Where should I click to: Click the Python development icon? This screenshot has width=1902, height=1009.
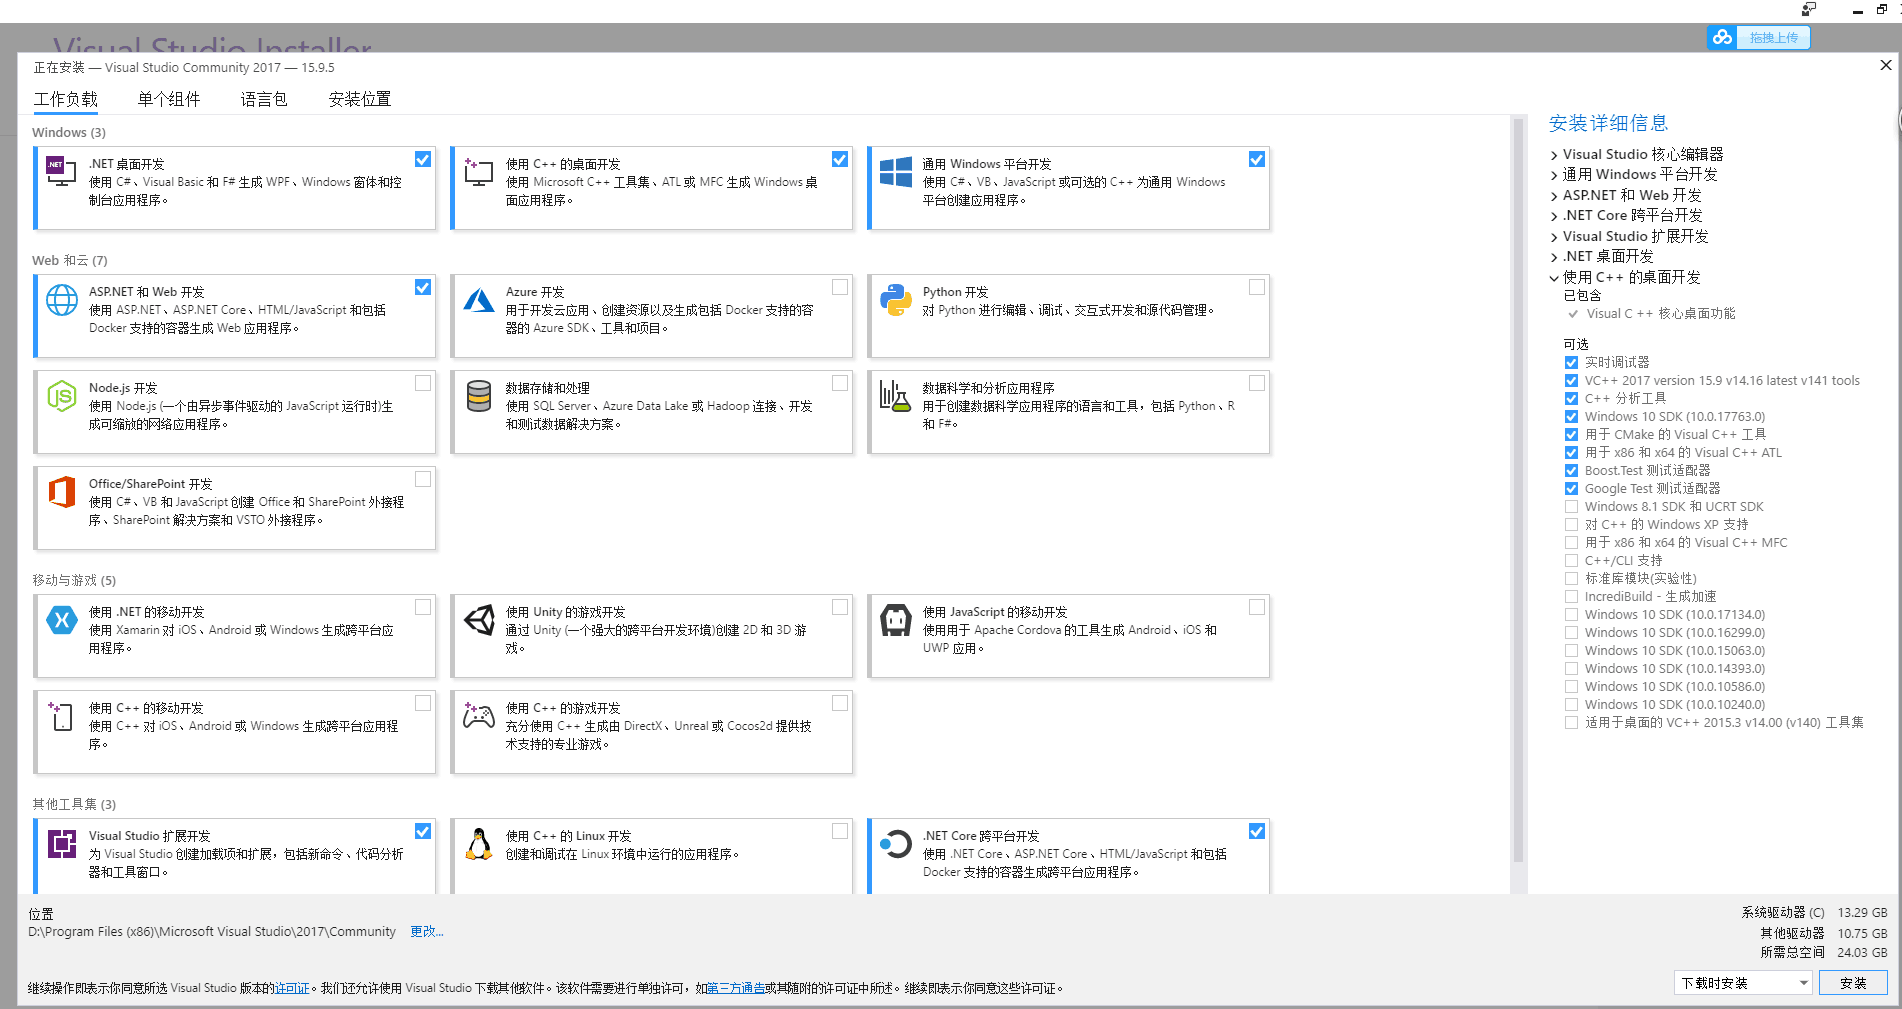895,300
